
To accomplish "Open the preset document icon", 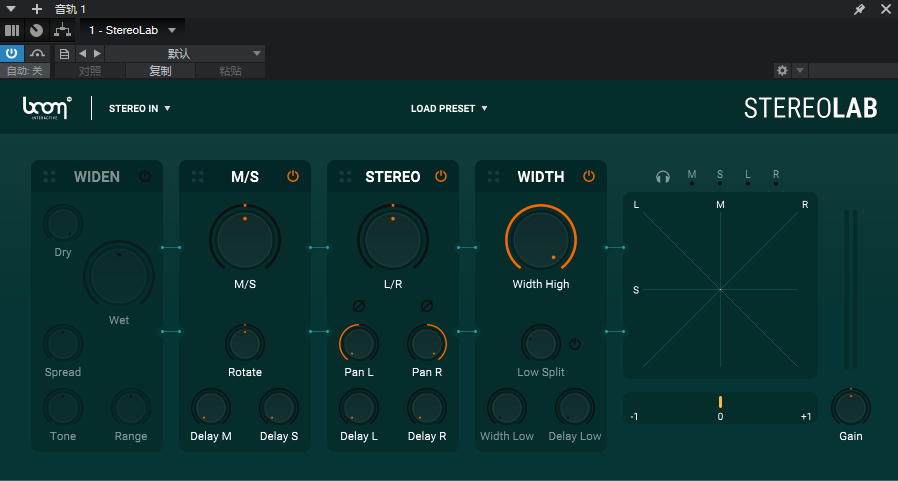I will tap(65, 54).
